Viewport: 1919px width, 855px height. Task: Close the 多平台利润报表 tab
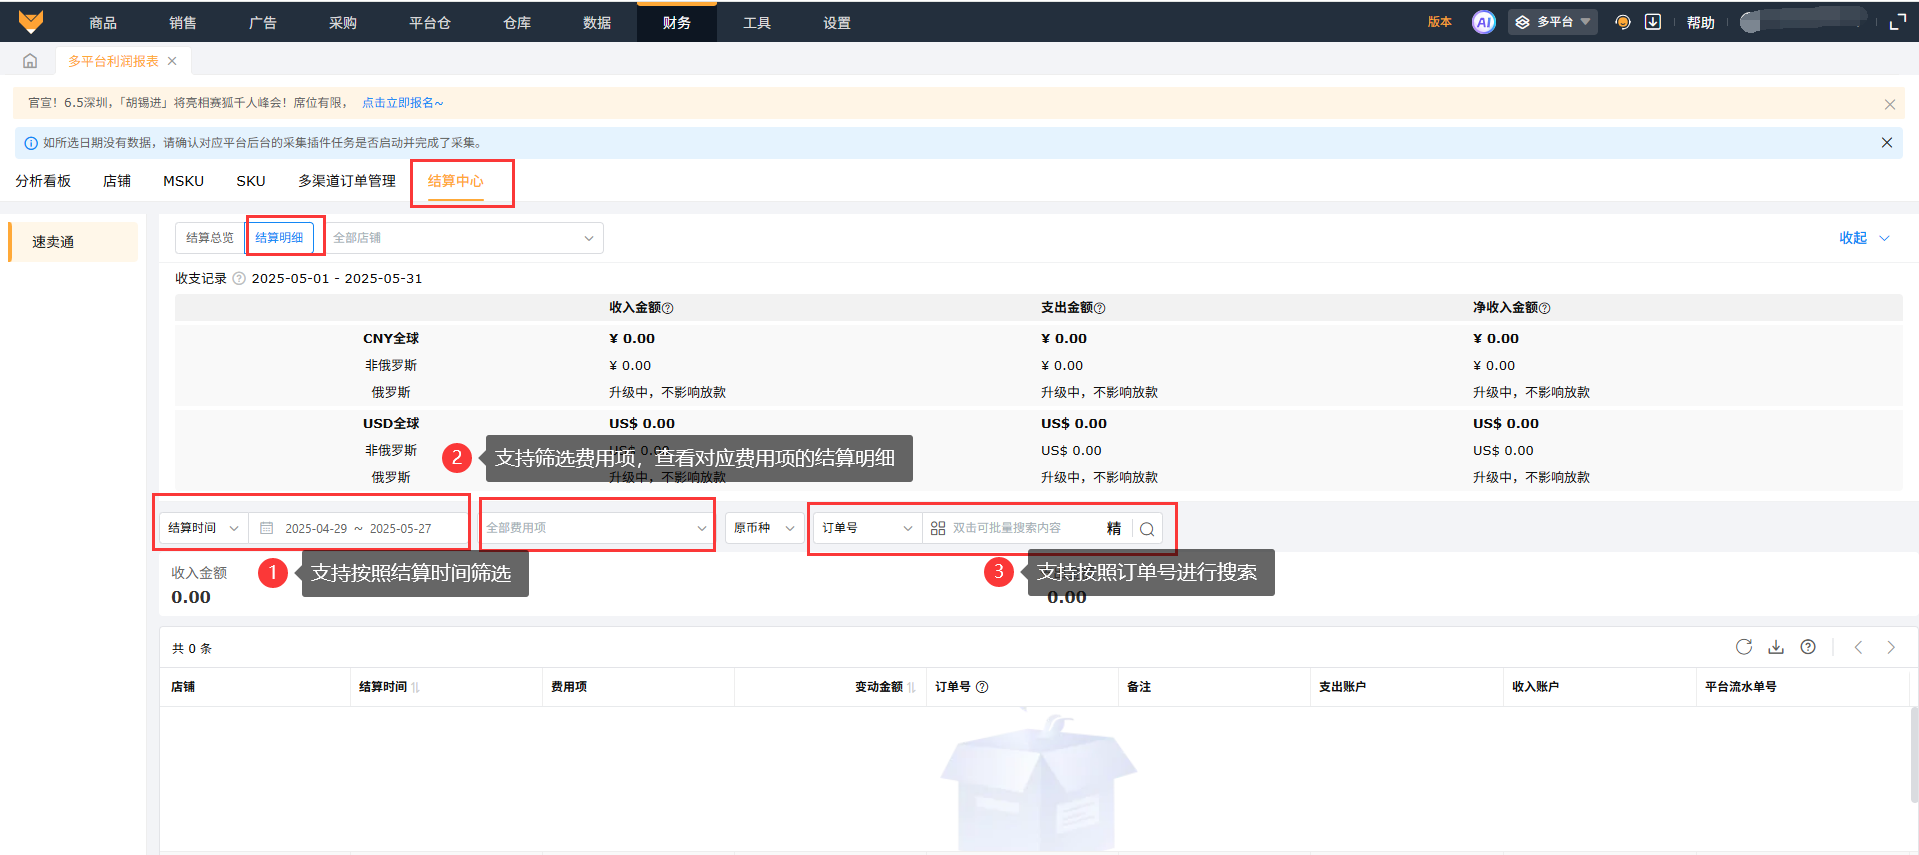pos(172,61)
